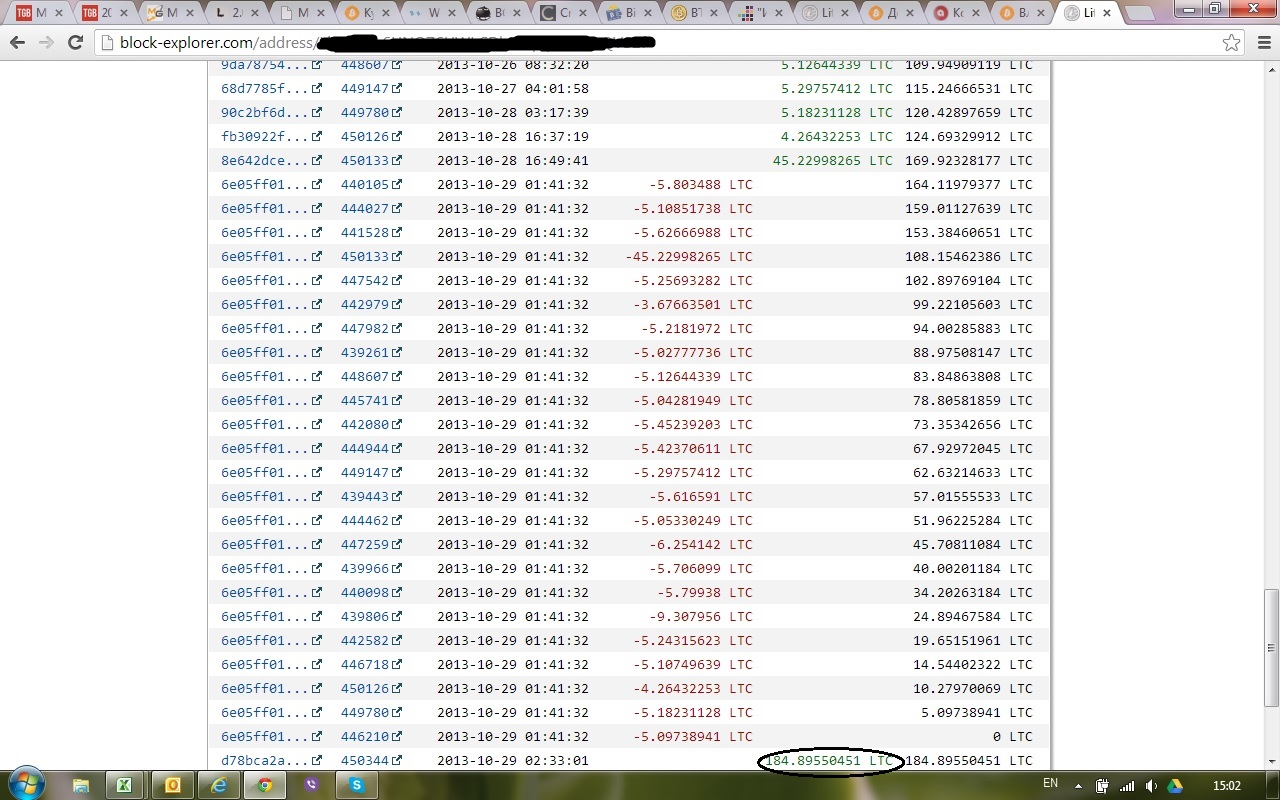The width and height of the screenshot is (1280, 800).
Task: Open the Windows Start menu
Action: click(27, 784)
